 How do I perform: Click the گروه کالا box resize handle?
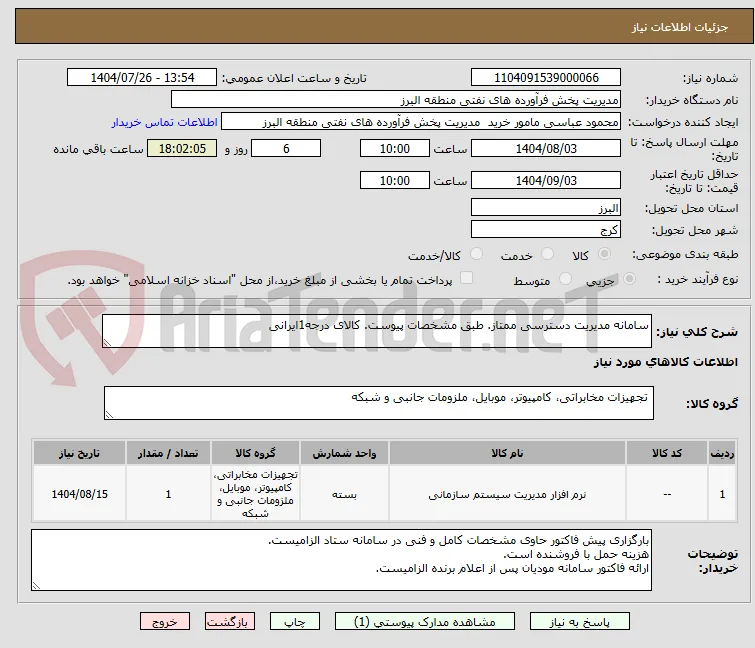click(109, 415)
